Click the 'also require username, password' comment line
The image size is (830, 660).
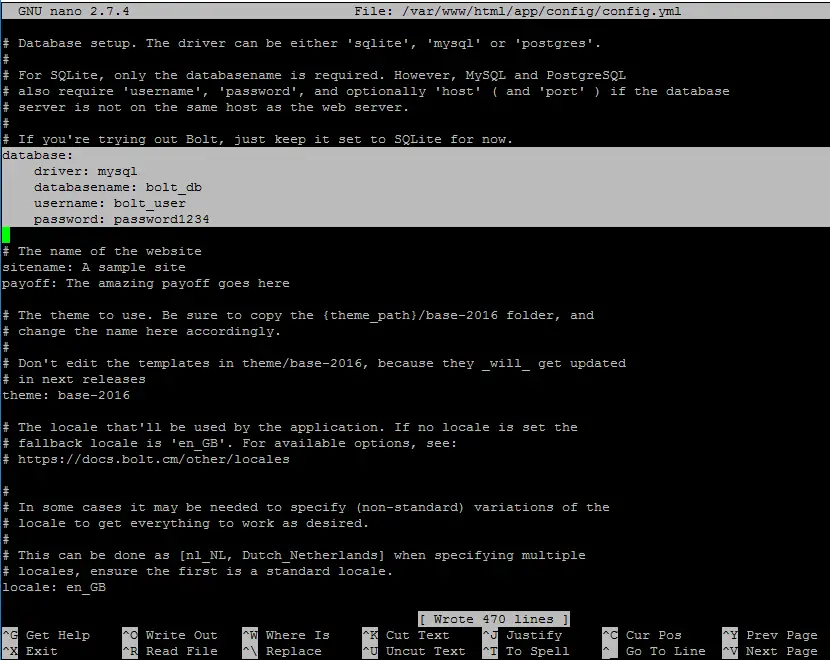click(x=366, y=91)
